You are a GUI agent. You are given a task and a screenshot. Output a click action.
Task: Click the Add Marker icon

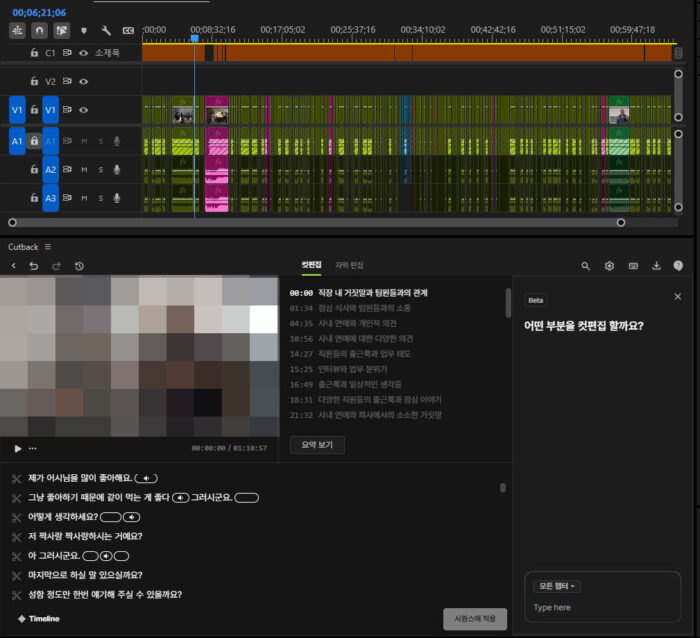tap(83, 31)
